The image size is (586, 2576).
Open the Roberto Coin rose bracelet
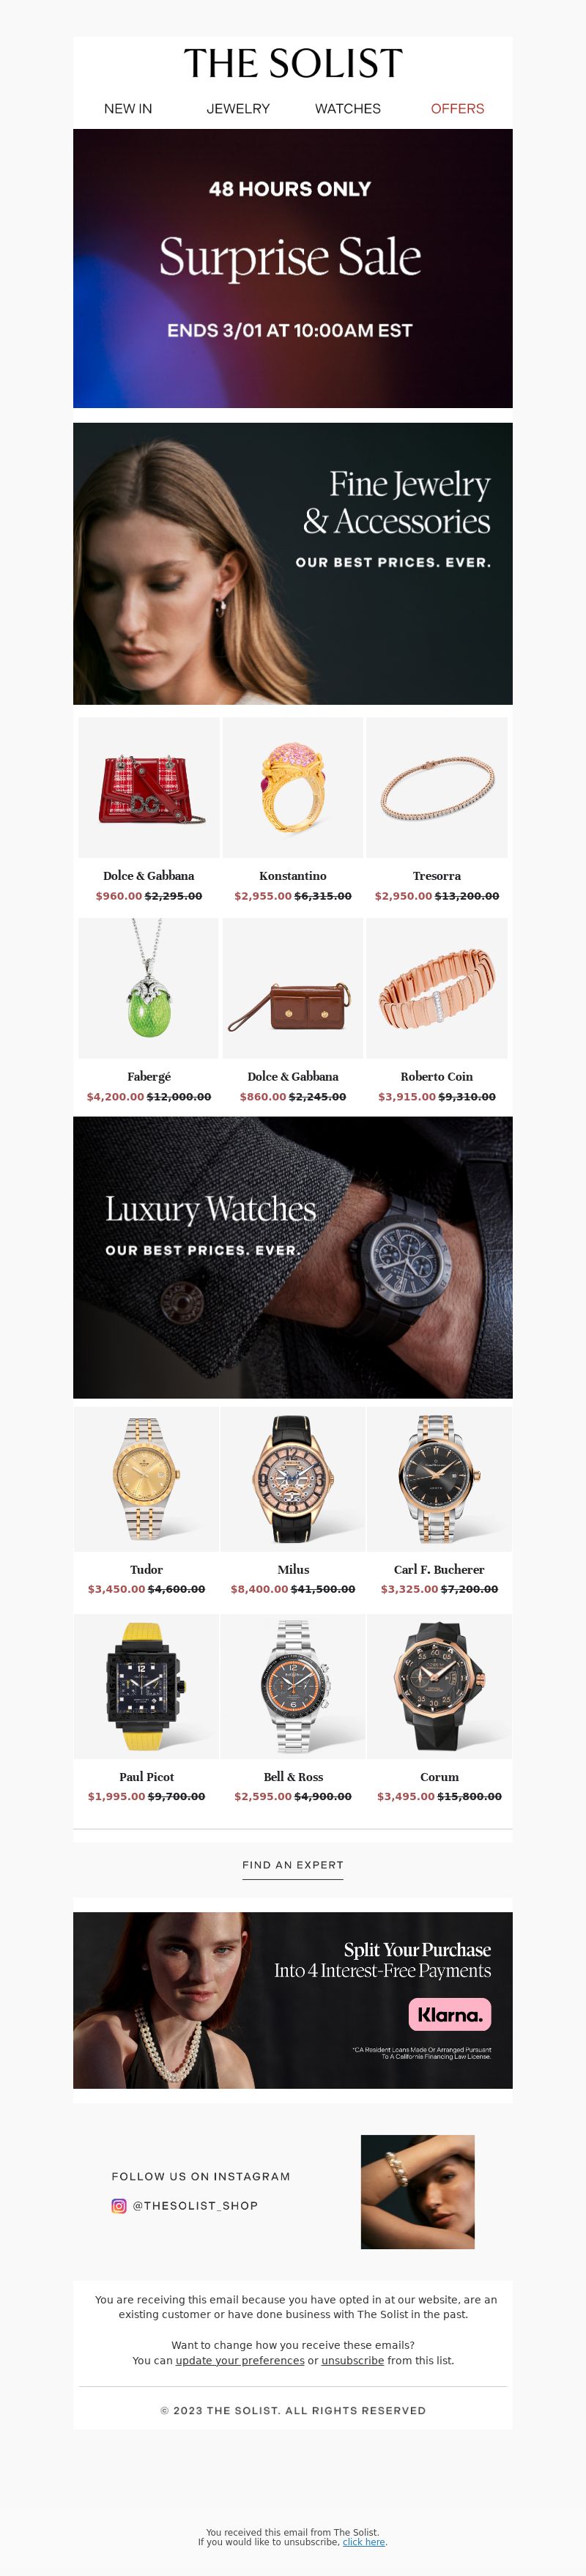coord(437,988)
